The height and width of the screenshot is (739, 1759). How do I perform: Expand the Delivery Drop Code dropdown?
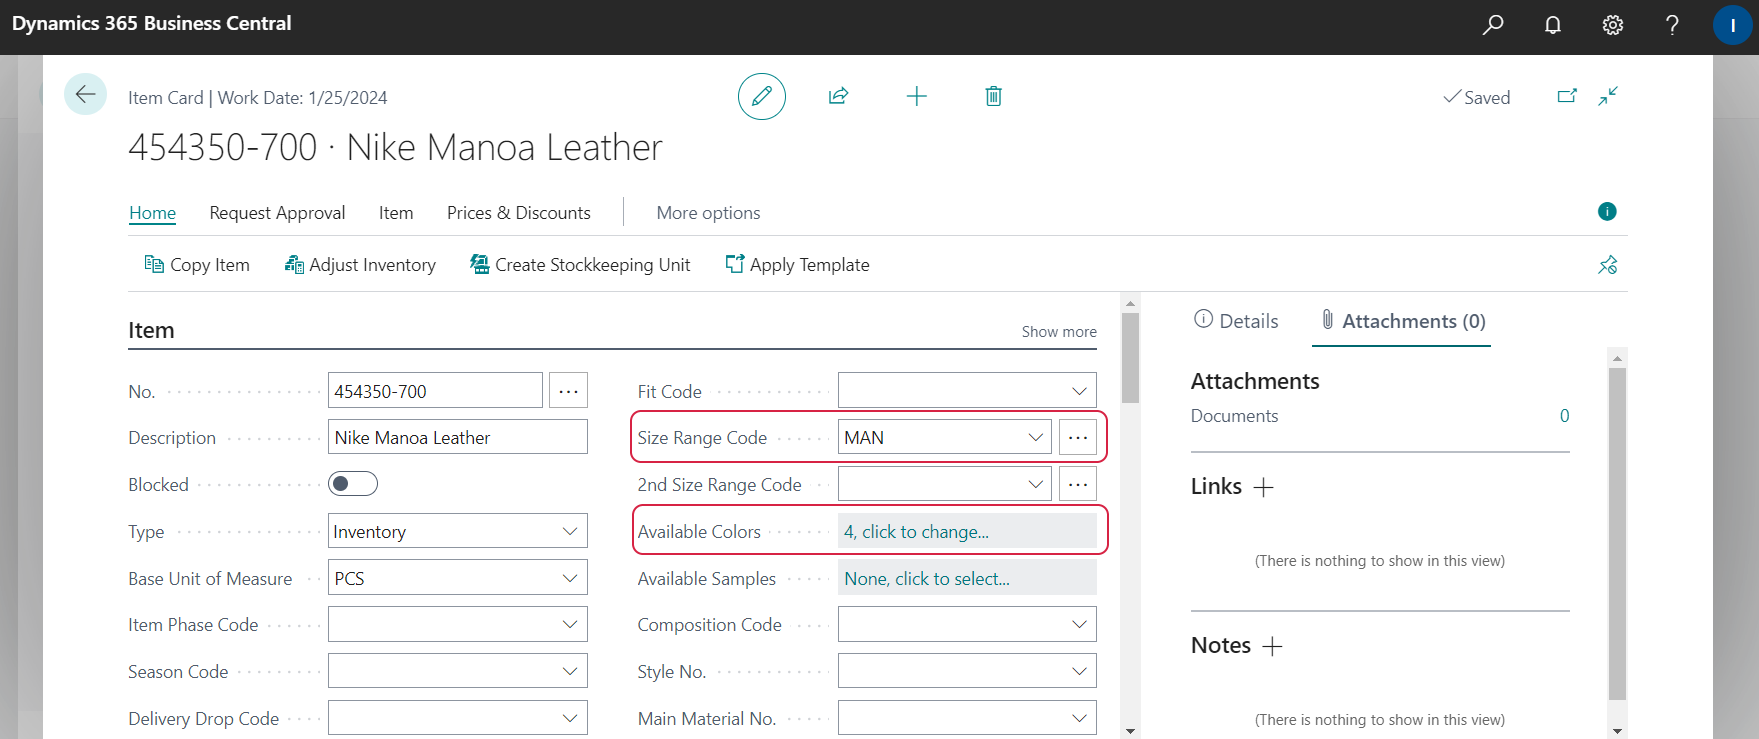[570, 718]
